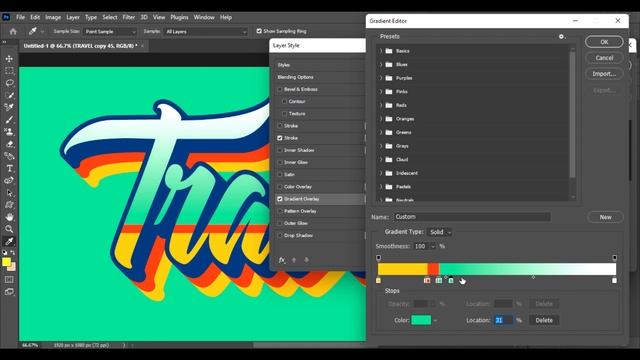Screen dimensions: 640x360
Task: Select the Brush tool
Action: 9,120
